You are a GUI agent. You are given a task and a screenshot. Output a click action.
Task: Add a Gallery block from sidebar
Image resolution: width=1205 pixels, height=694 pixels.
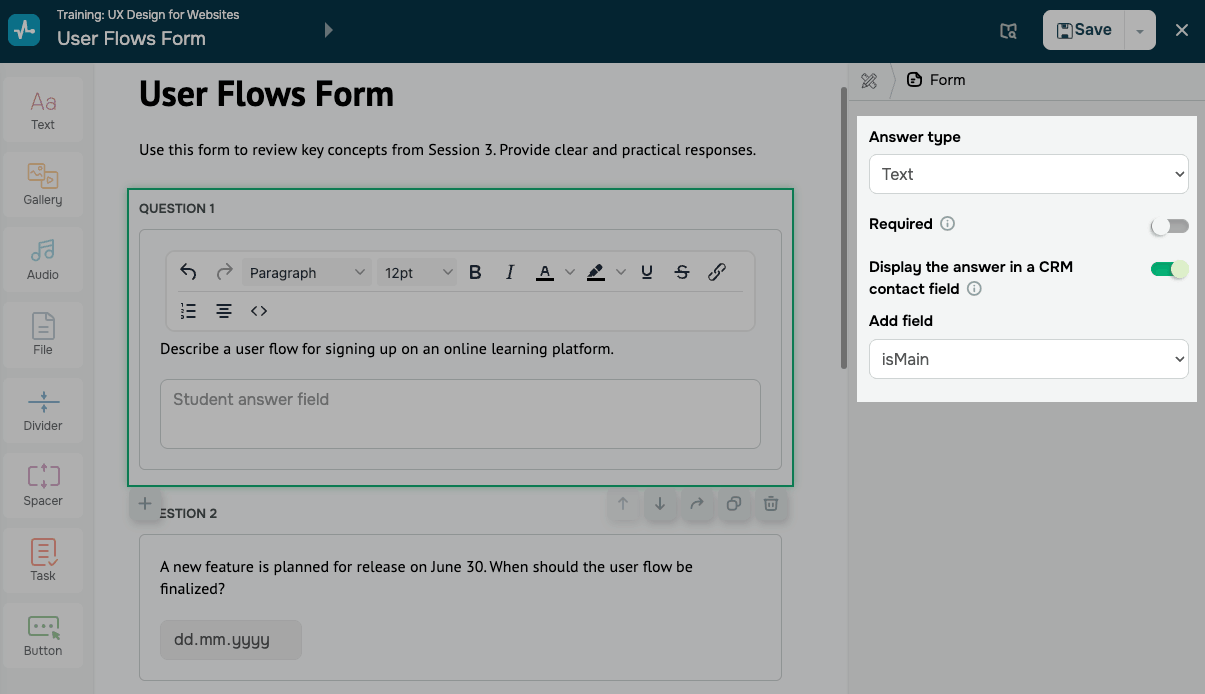click(43, 185)
